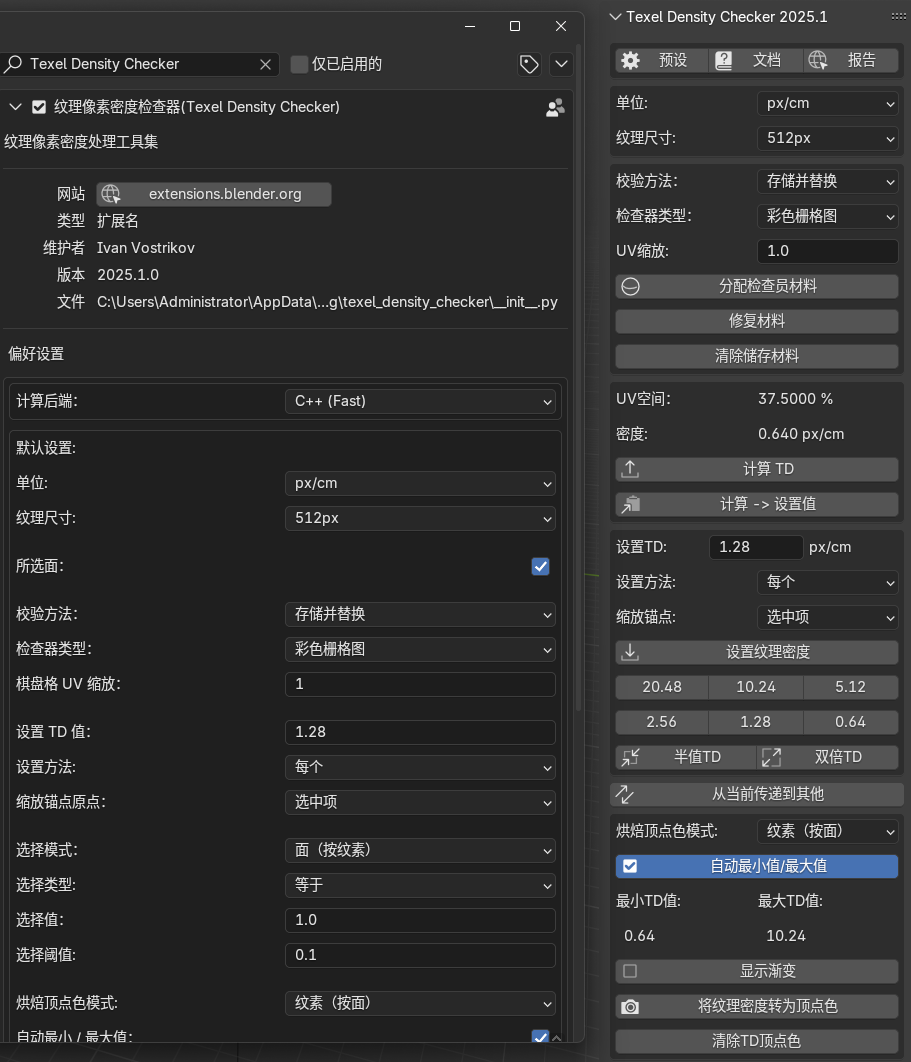Click 修复材料 button
The width and height of the screenshot is (911, 1062).
(x=757, y=321)
